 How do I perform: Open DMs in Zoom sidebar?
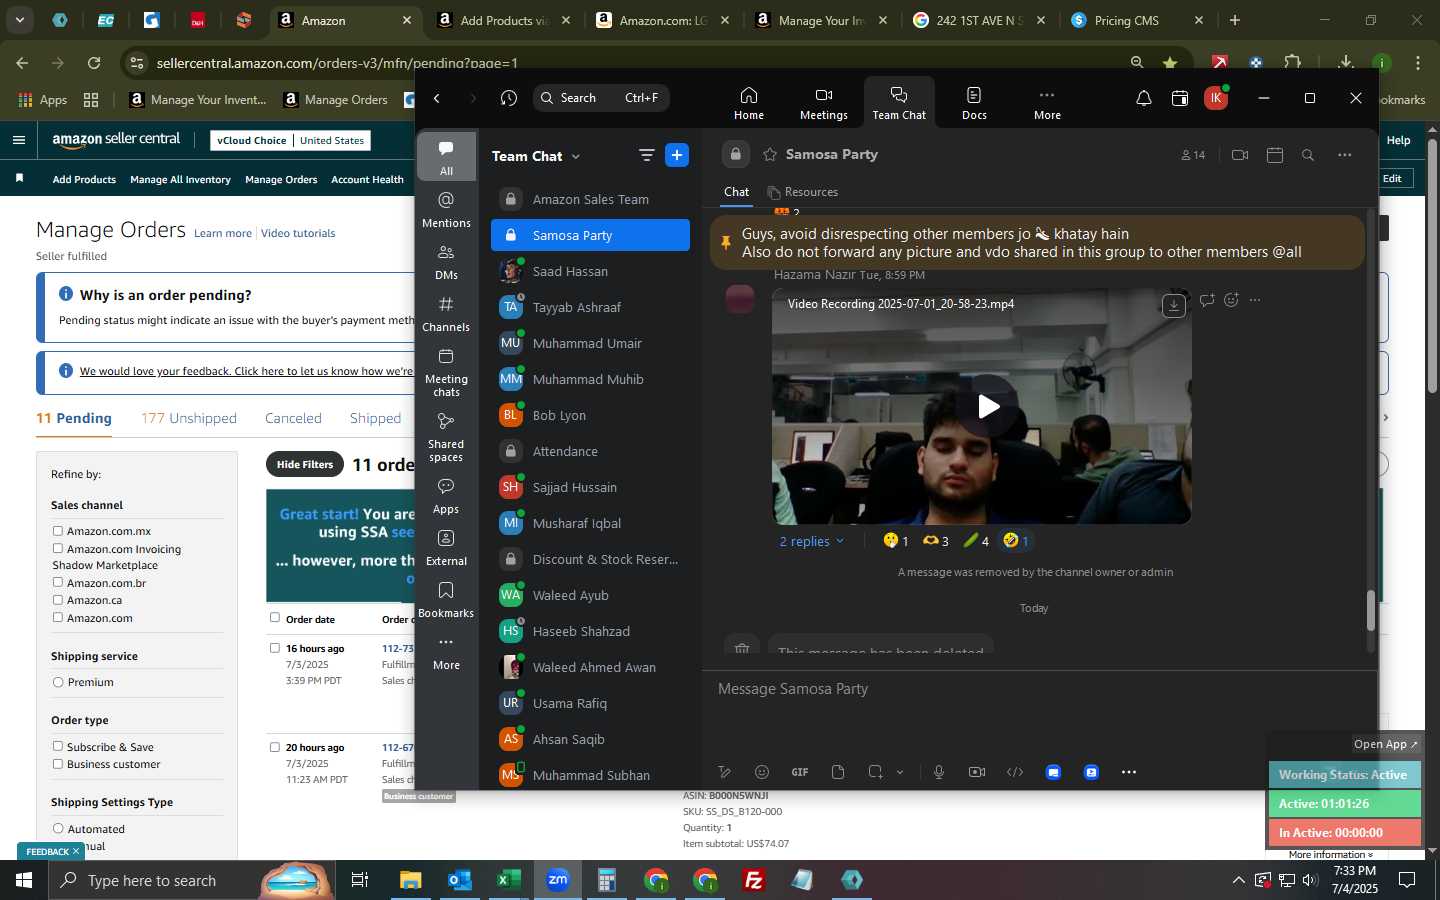coord(446,262)
